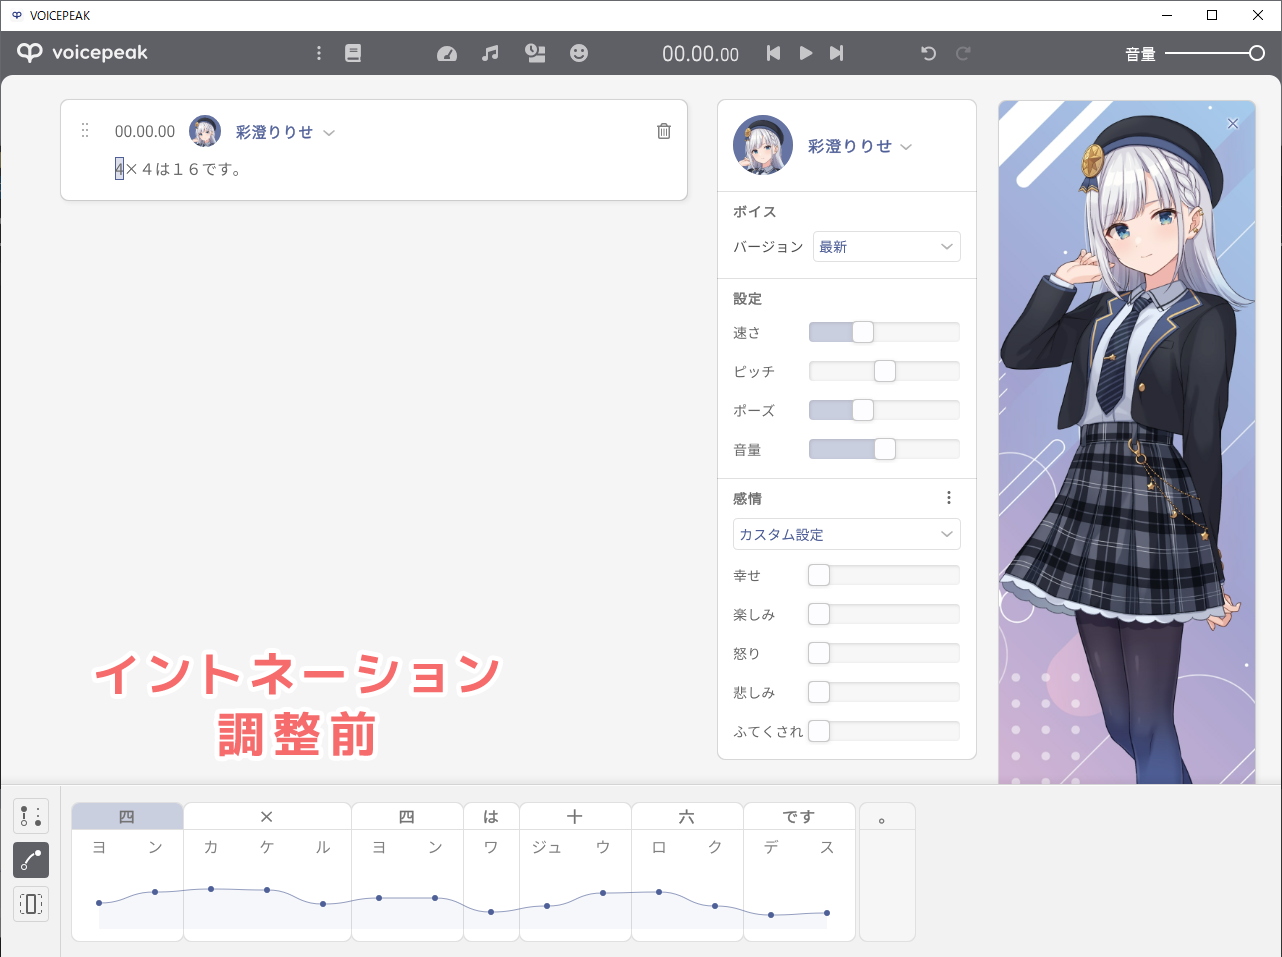The width and height of the screenshot is (1282, 957).
Task: Click the large narrator avatar in side panel
Action: coord(763,145)
